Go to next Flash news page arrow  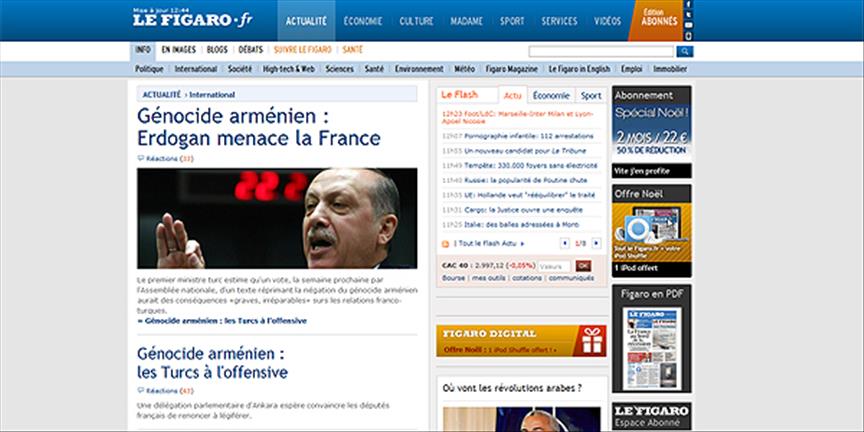(596, 243)
